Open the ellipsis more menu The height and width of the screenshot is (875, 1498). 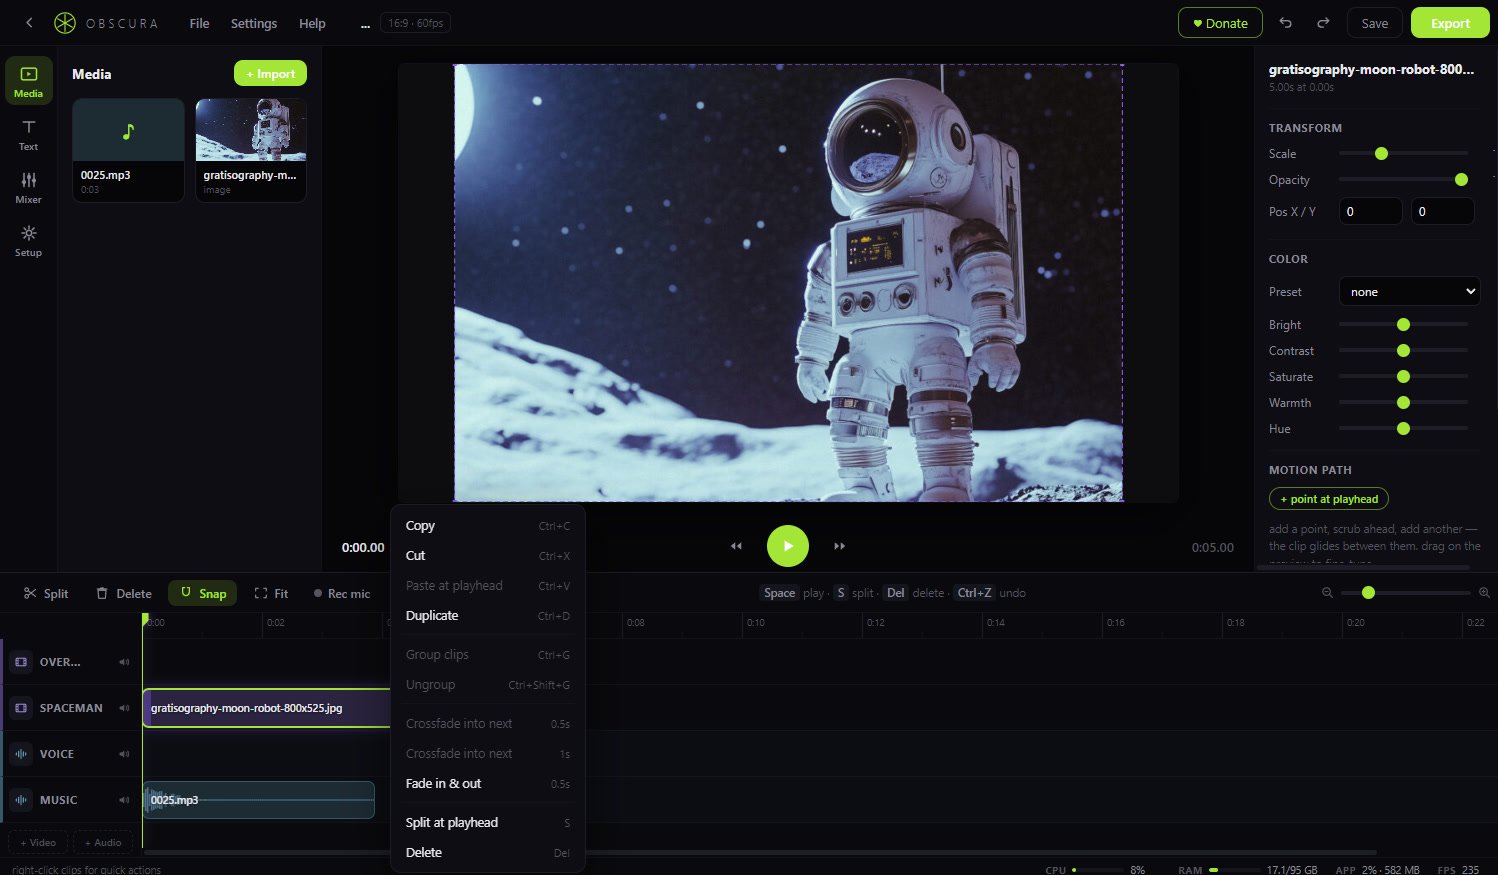pyautogui.click(x=365, y=23)
